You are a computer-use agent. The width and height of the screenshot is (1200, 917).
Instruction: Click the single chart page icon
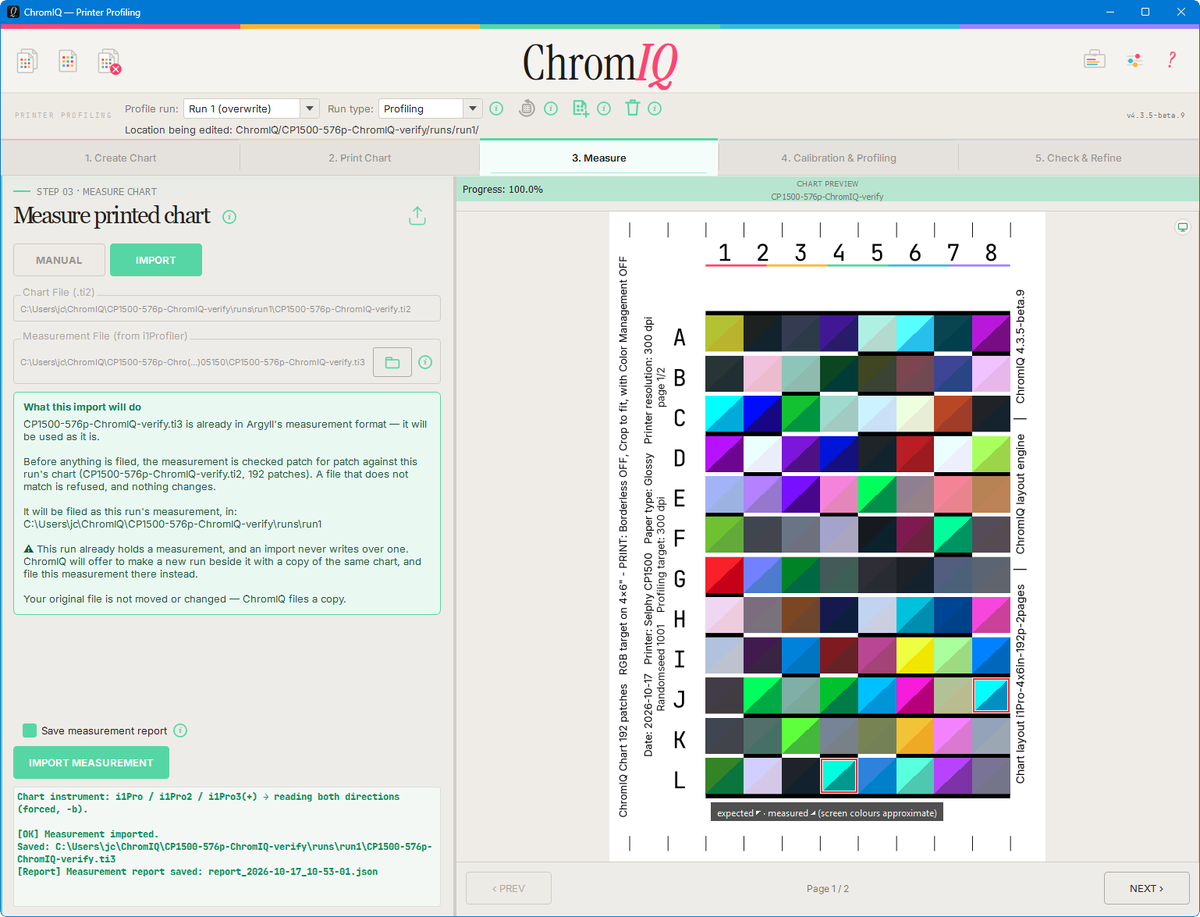tap(68, 61)
